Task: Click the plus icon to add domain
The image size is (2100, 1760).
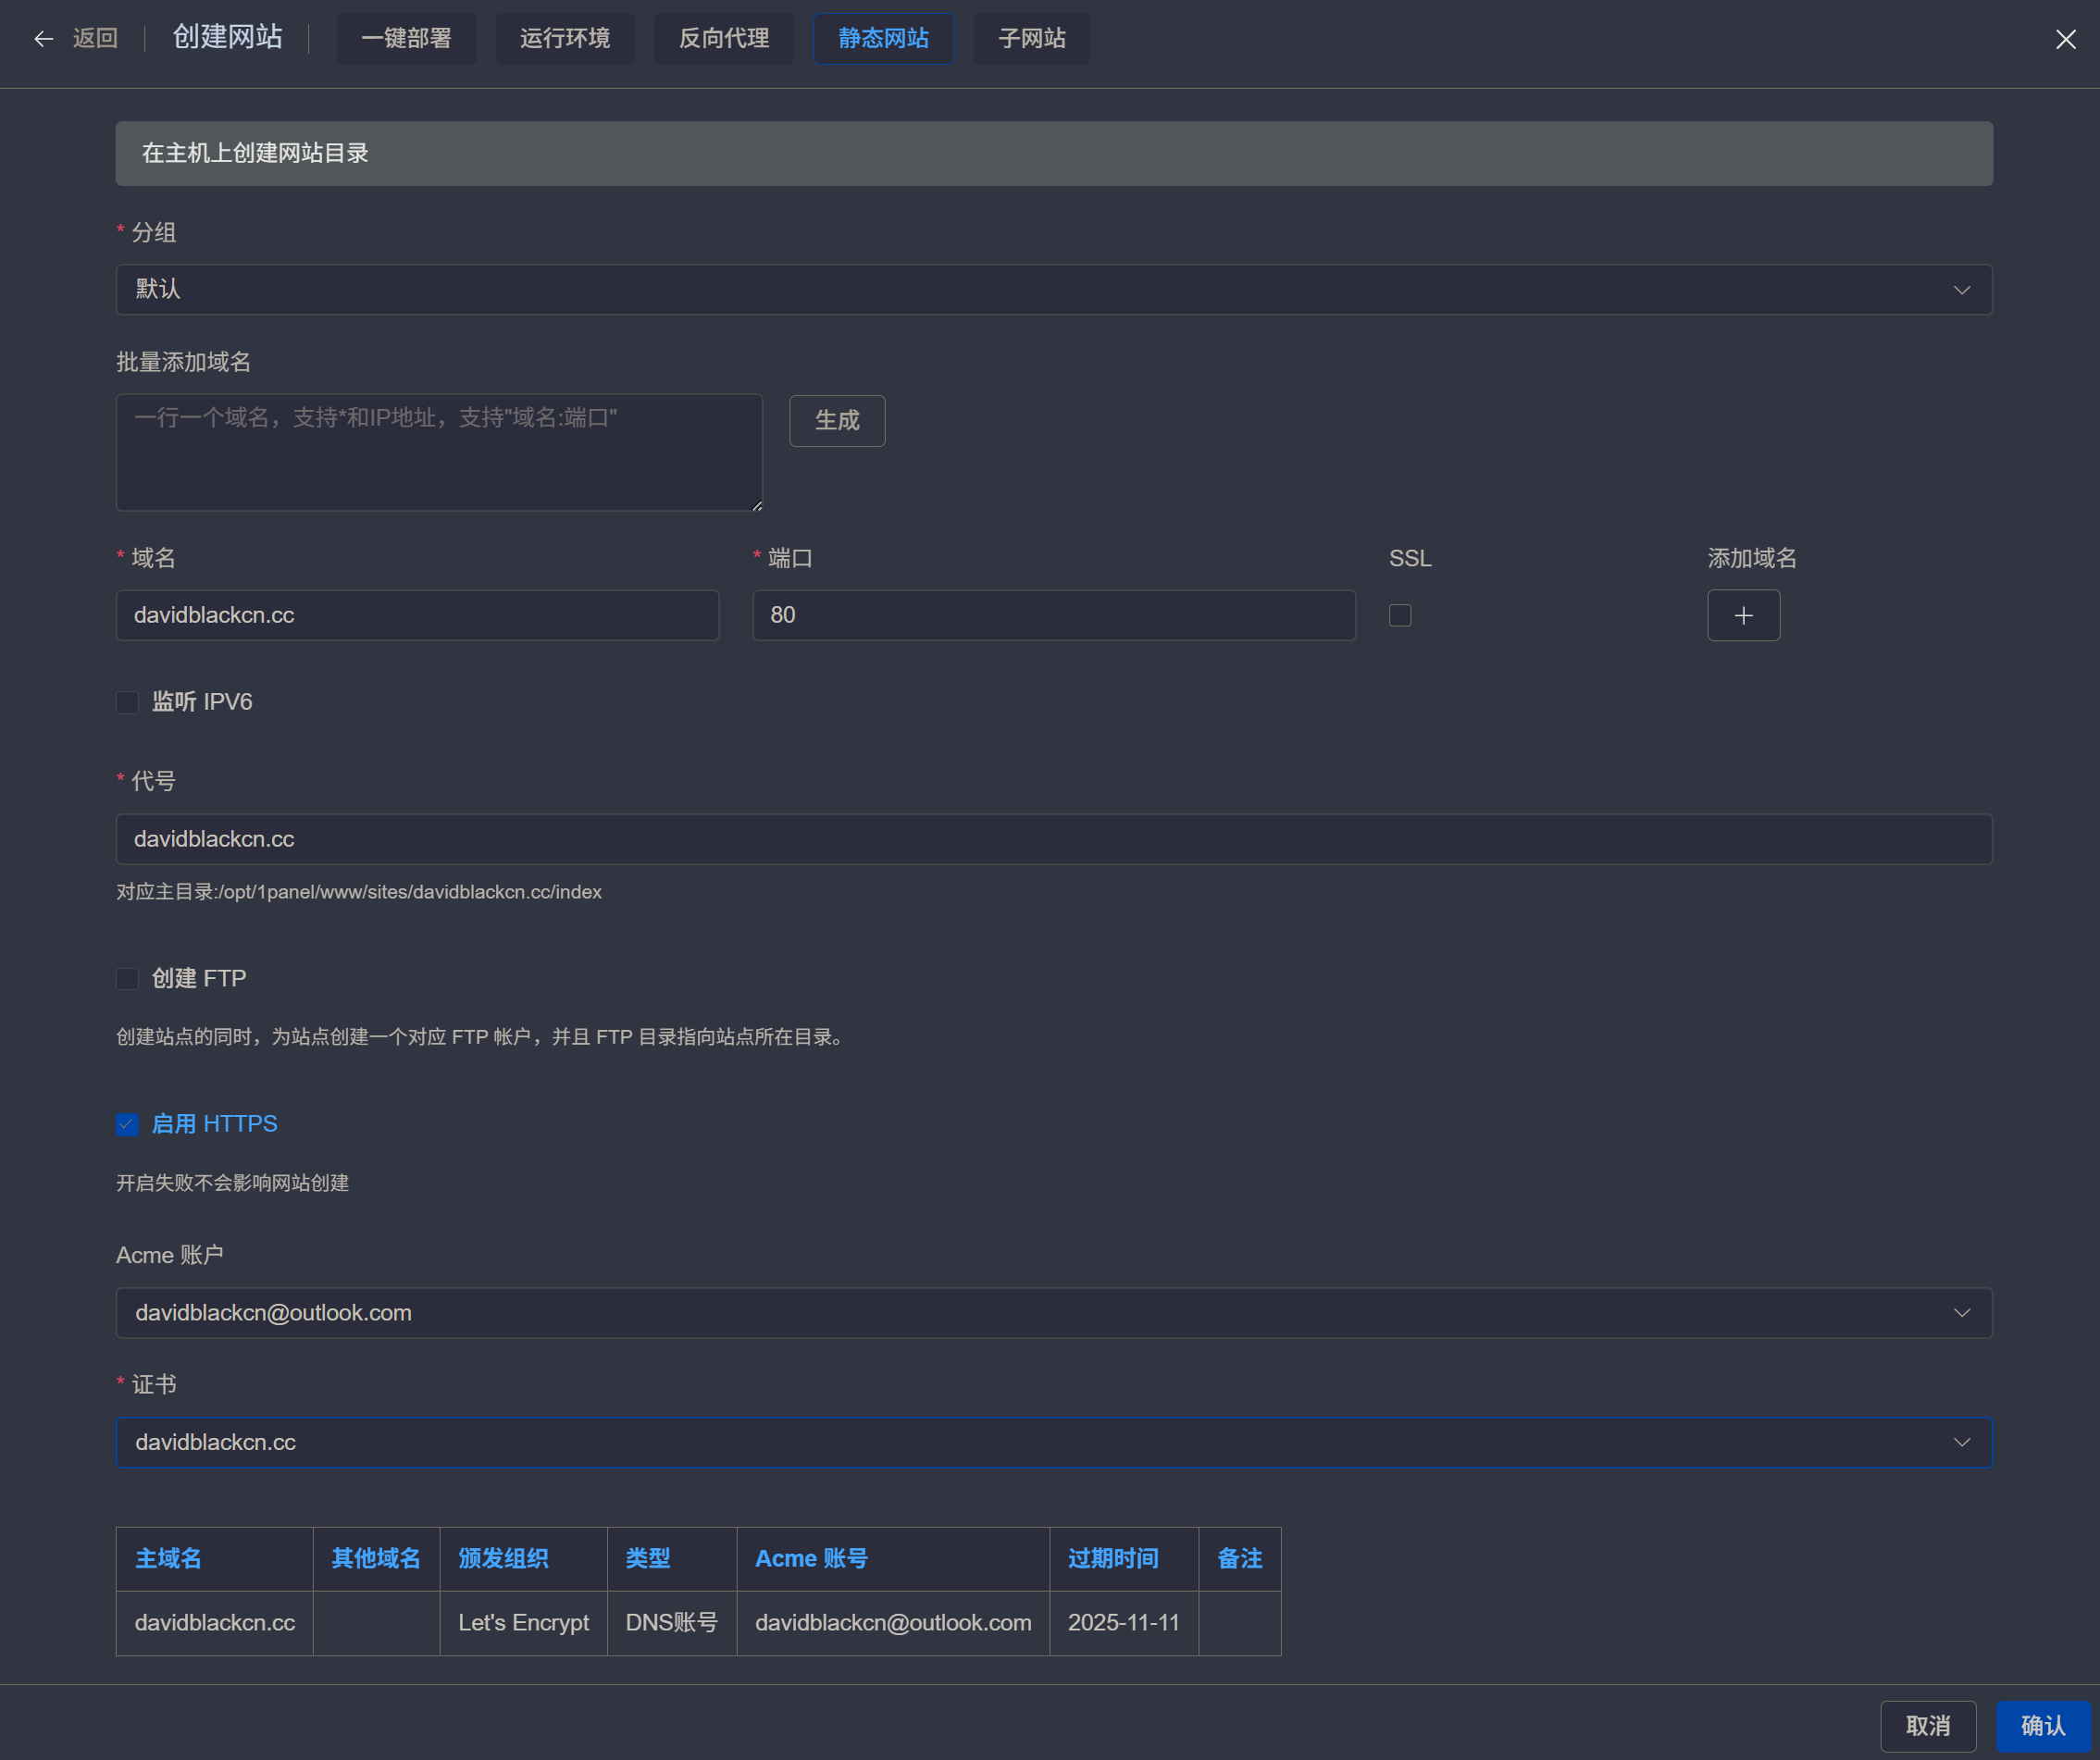Action: tap(1743, 615)
